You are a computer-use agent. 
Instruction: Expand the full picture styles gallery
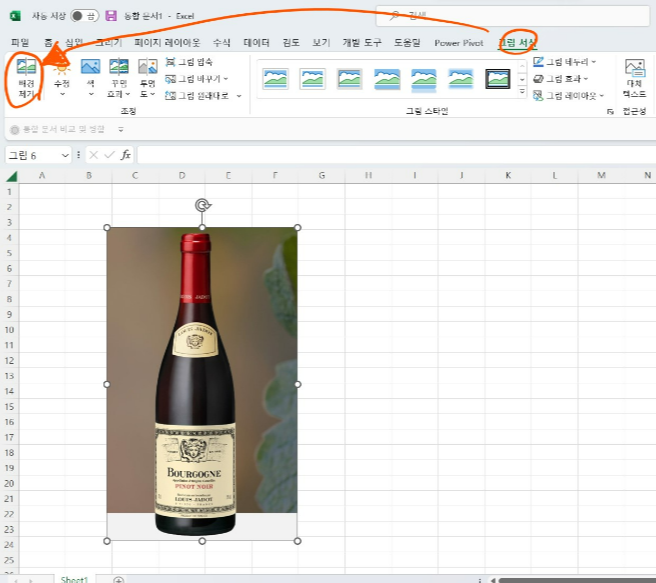click(522, 92)
